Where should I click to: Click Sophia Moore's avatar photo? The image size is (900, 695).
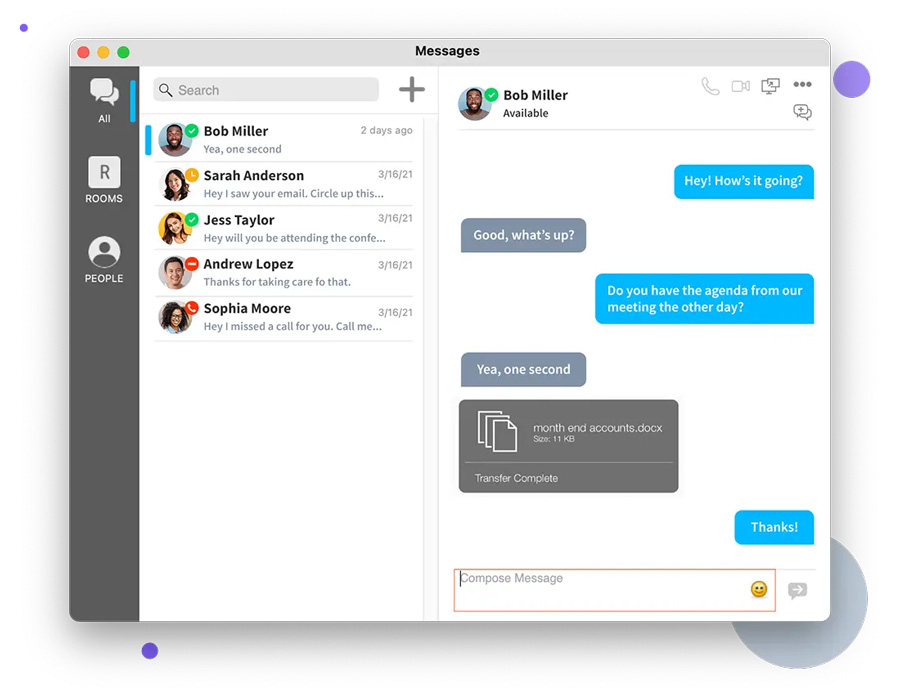(x=174, y=317)
